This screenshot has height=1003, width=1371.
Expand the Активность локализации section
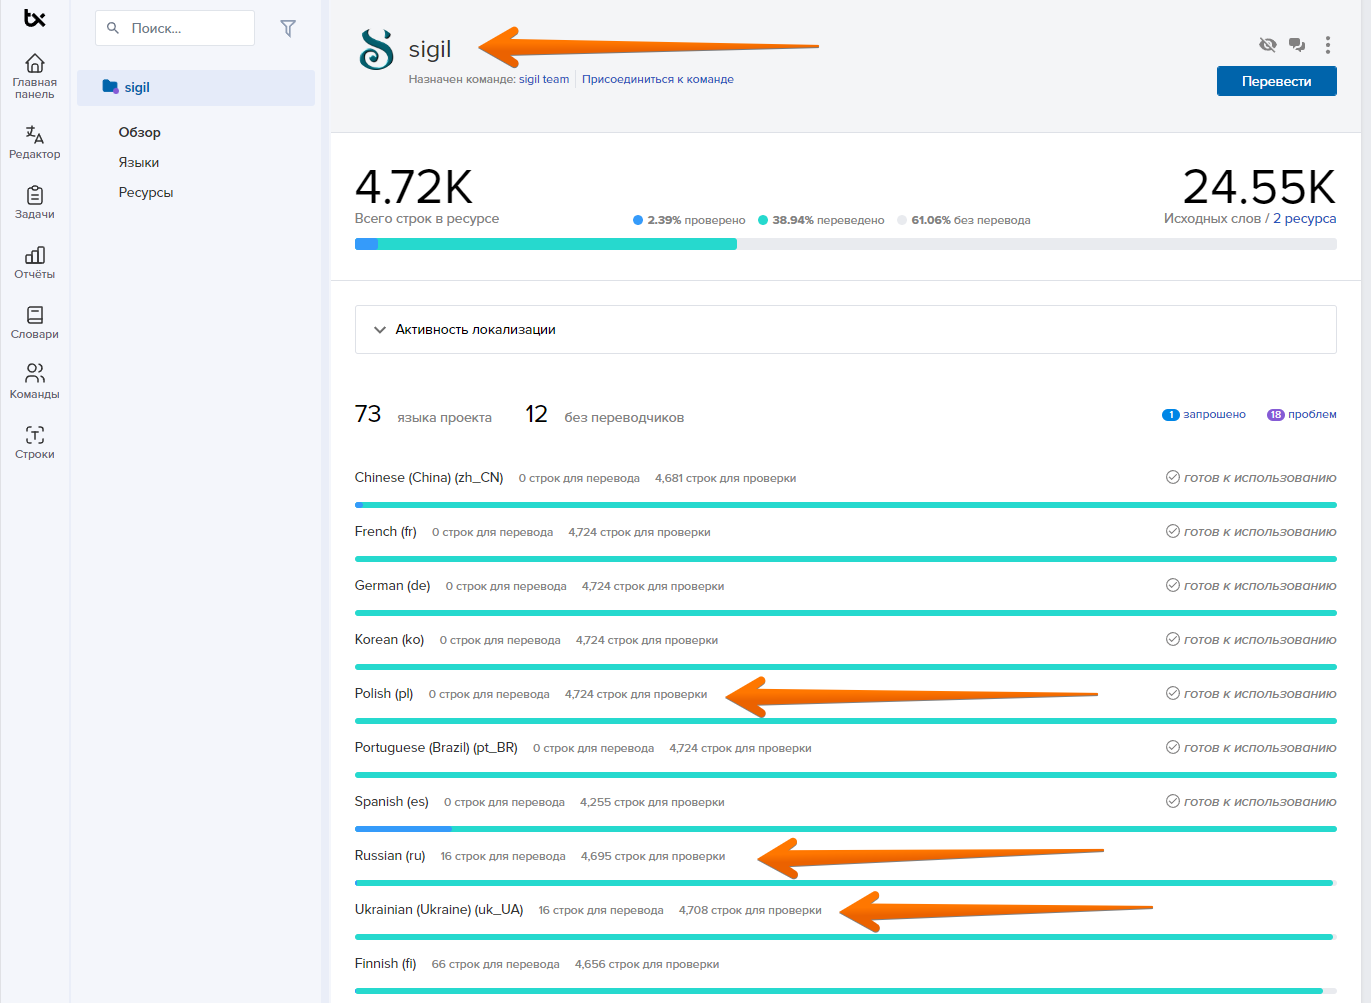[845, 329]
